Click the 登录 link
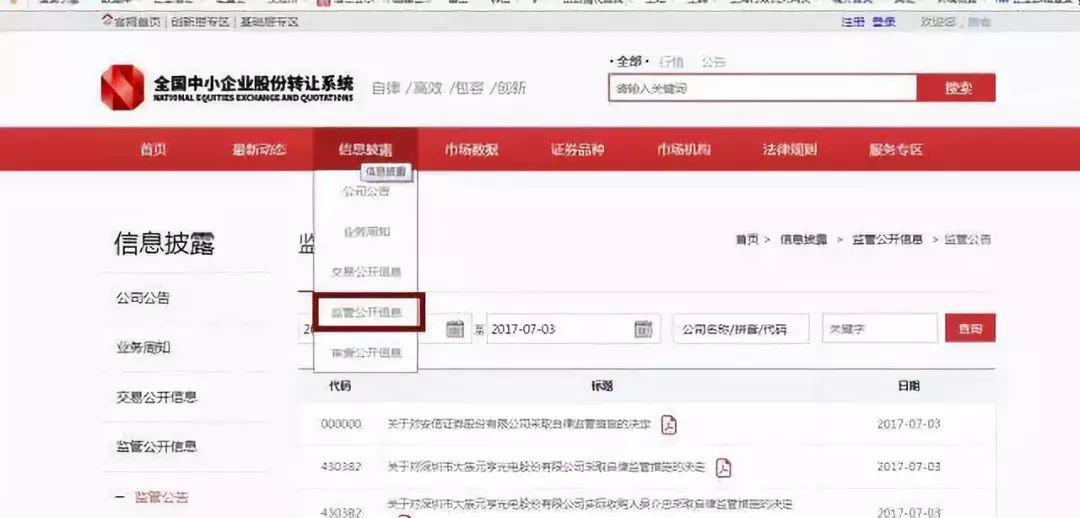The image size is (1080, 518). [x=884, y=22]
